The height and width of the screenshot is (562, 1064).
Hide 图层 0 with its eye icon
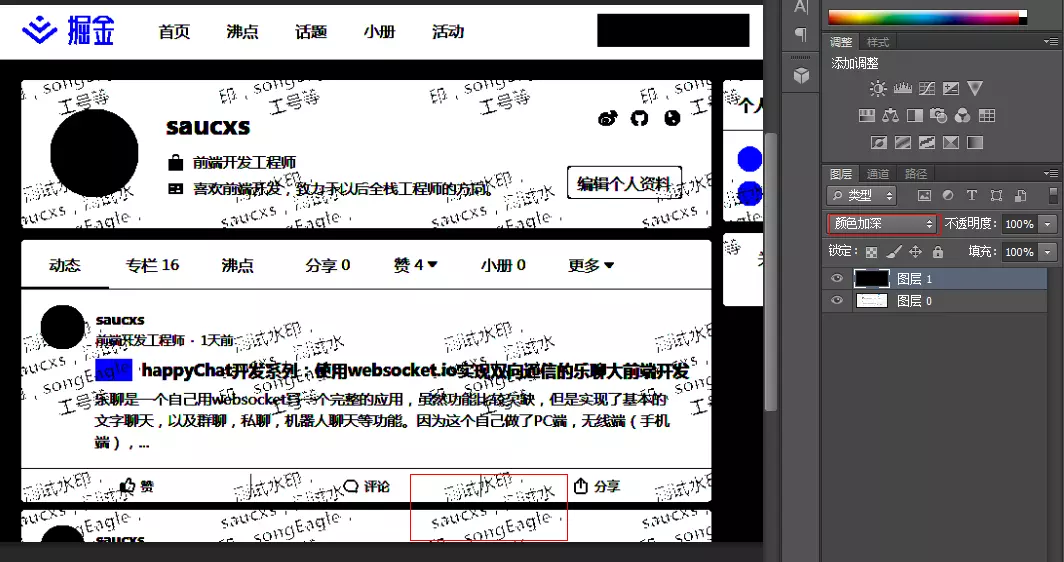point(837,301)
